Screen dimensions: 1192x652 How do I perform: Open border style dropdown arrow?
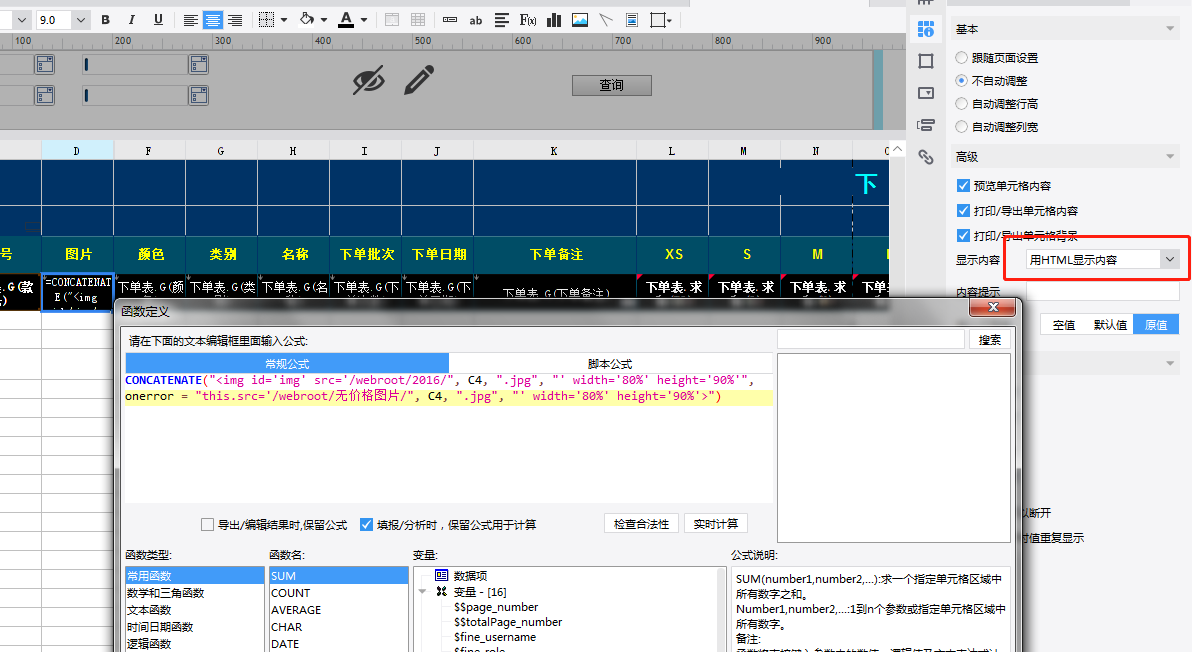coord(284,21)
